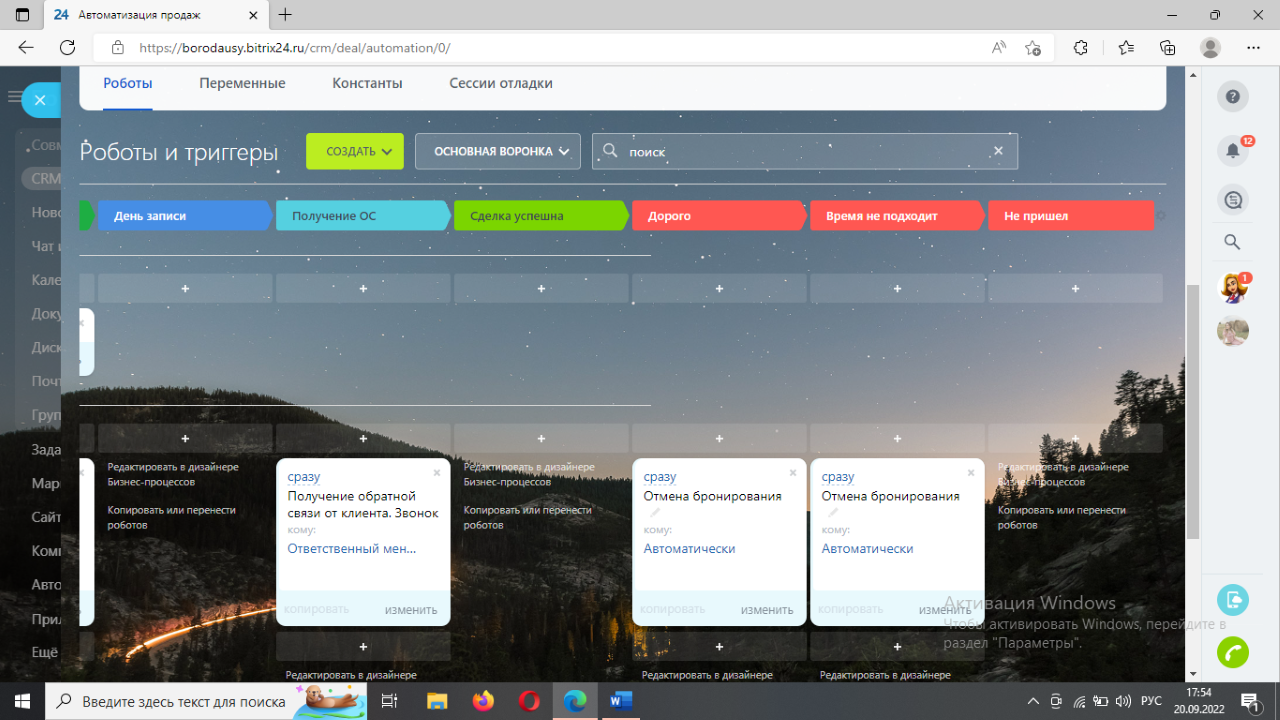Open the СОЗДАТЬ dropdown
This screenshot has height=720, width=1280.
point(355,151)
